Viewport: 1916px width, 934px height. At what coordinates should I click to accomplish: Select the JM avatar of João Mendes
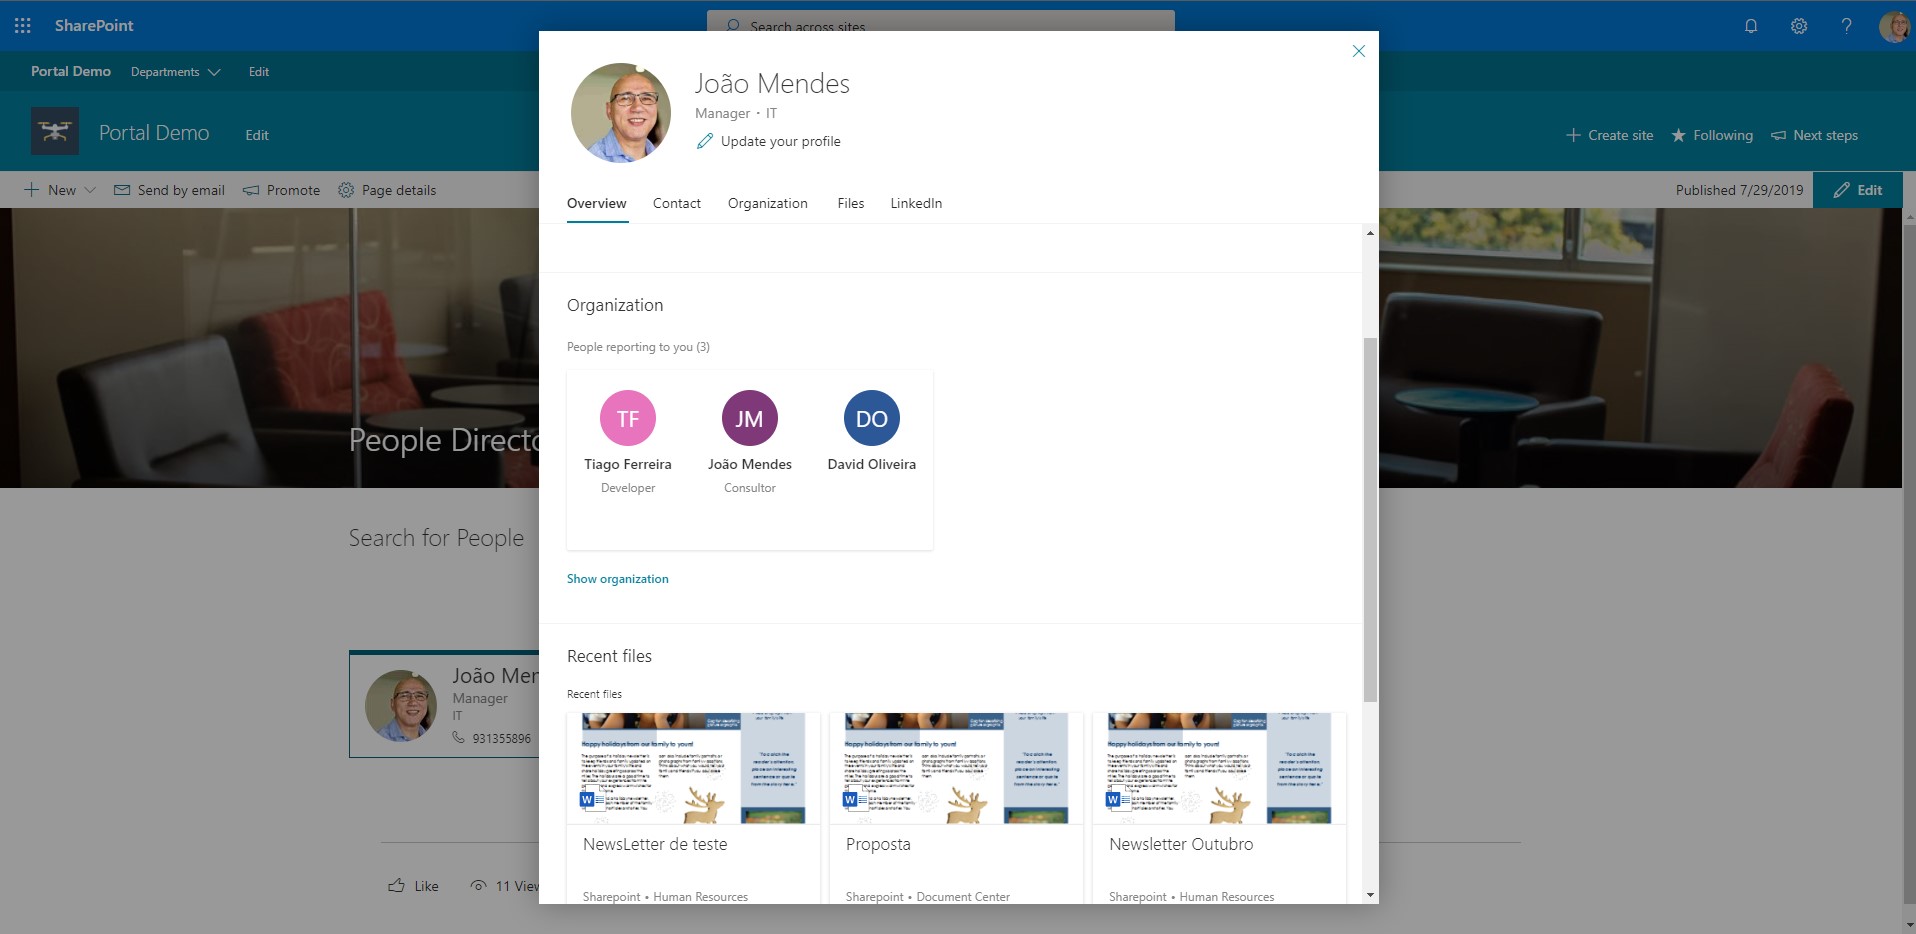[x=750, y=418]
